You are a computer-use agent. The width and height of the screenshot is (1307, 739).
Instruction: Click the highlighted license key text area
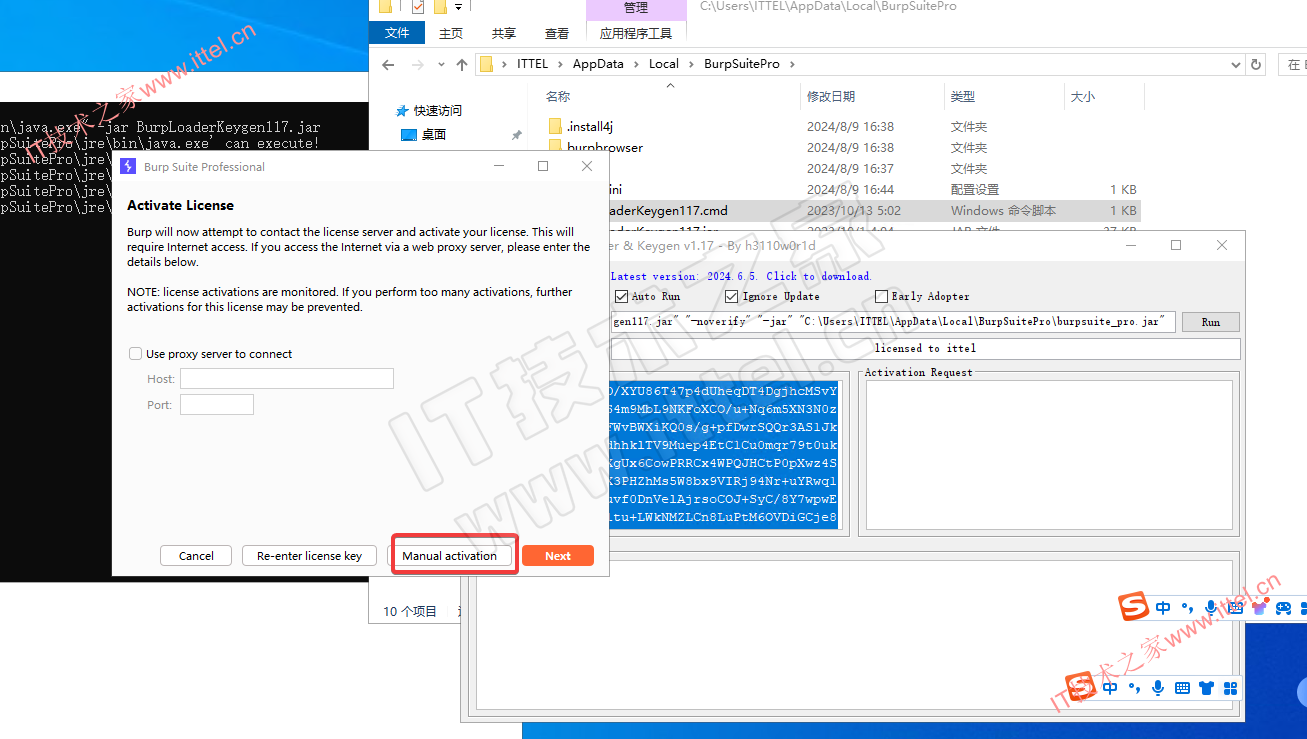(x=724, y=455)
